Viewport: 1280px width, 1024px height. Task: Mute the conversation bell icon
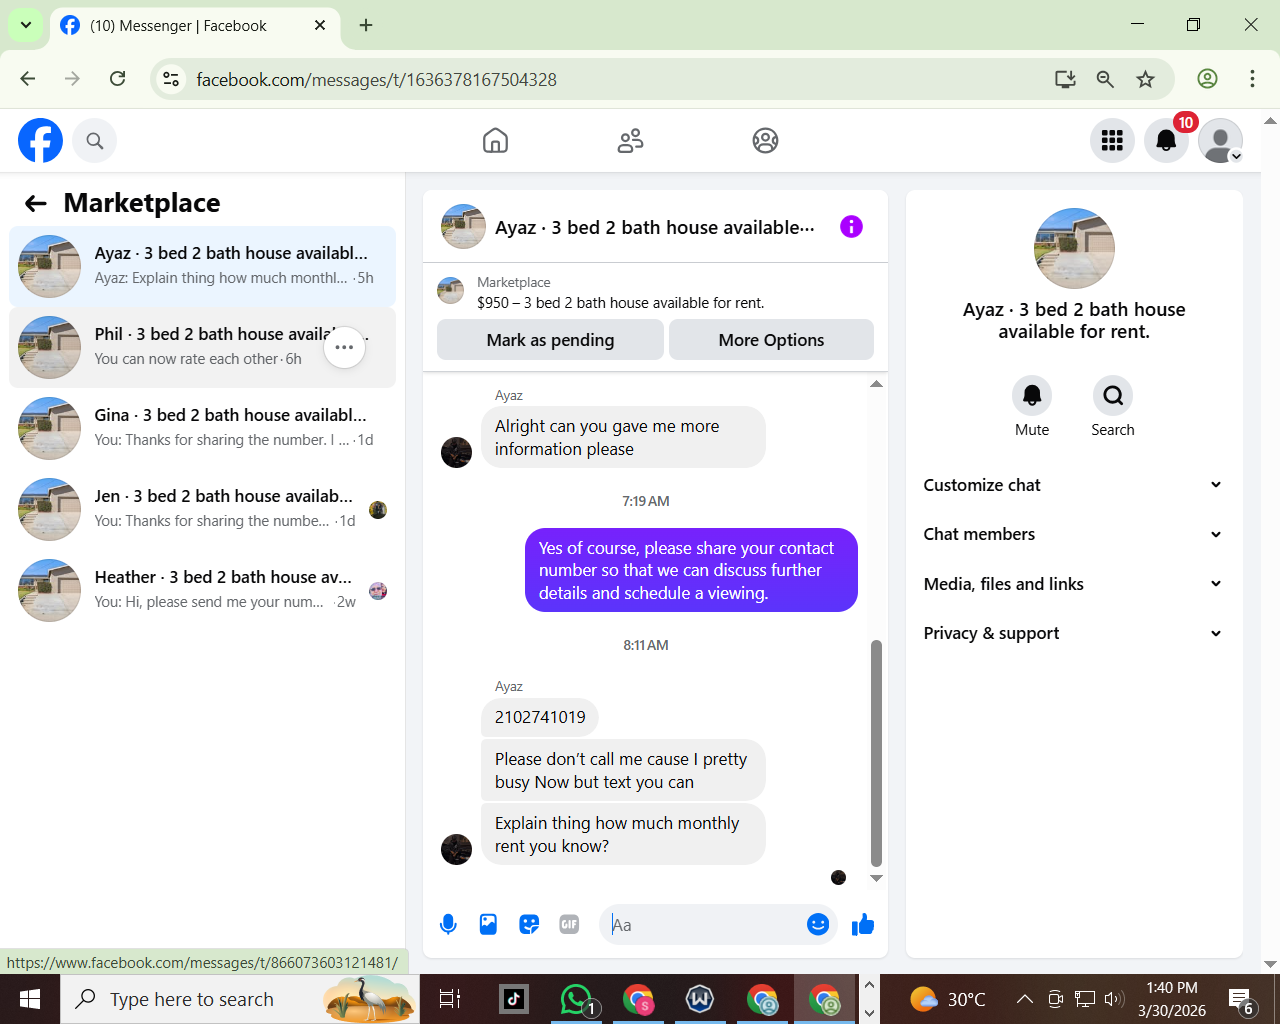[x=1032, y=396]
